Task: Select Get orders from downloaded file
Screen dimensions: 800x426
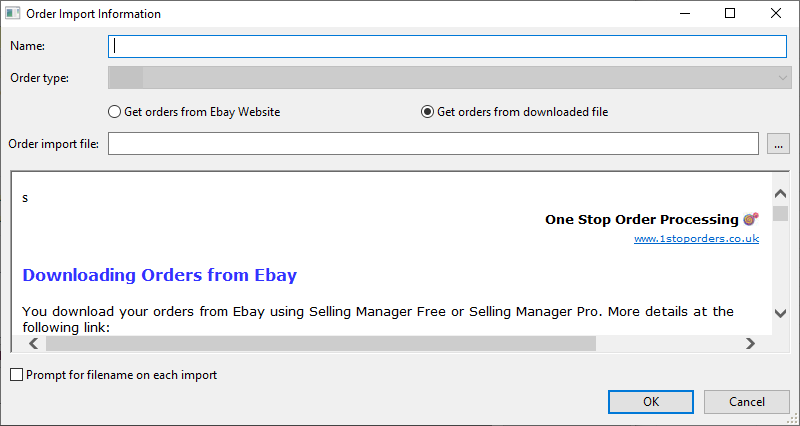Action: click(514, 112)
